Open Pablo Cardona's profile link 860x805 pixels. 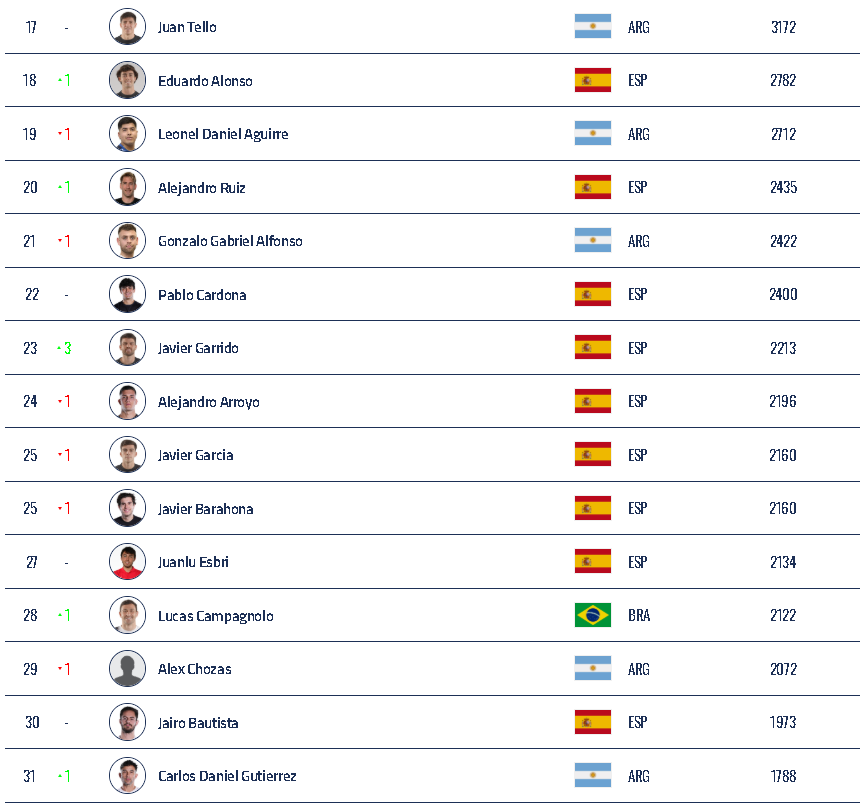point(202,295)
